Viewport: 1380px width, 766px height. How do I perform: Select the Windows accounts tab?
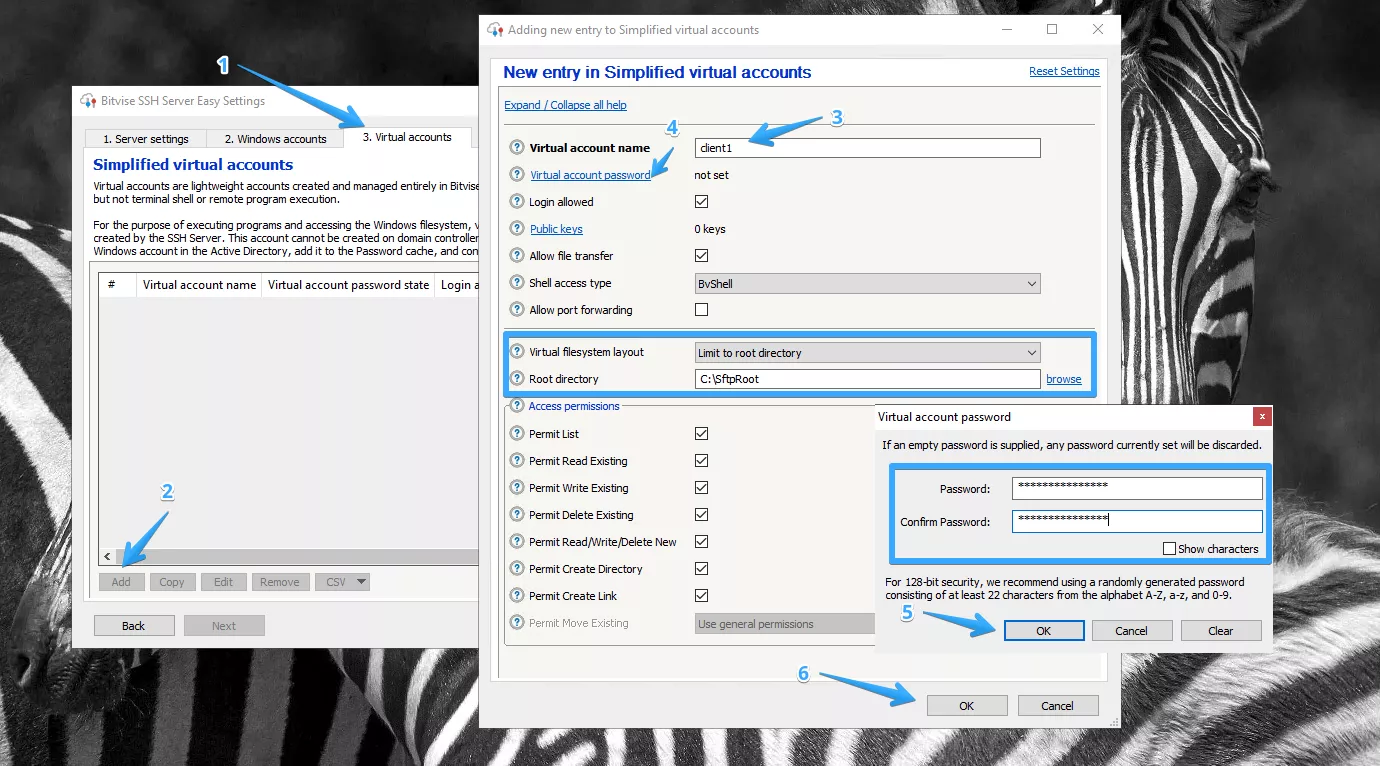[x=275, y=139]
